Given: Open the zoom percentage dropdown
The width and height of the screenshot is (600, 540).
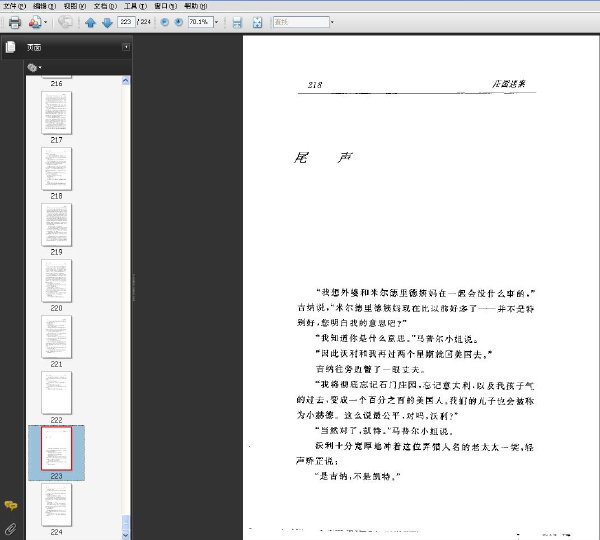Looking at the screenshot, I should coord(216,22).
